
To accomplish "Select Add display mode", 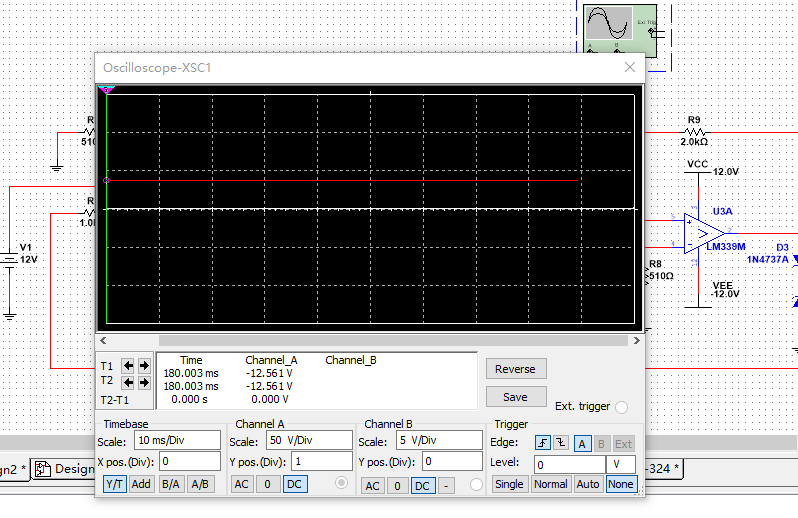I will pos(141,484).
